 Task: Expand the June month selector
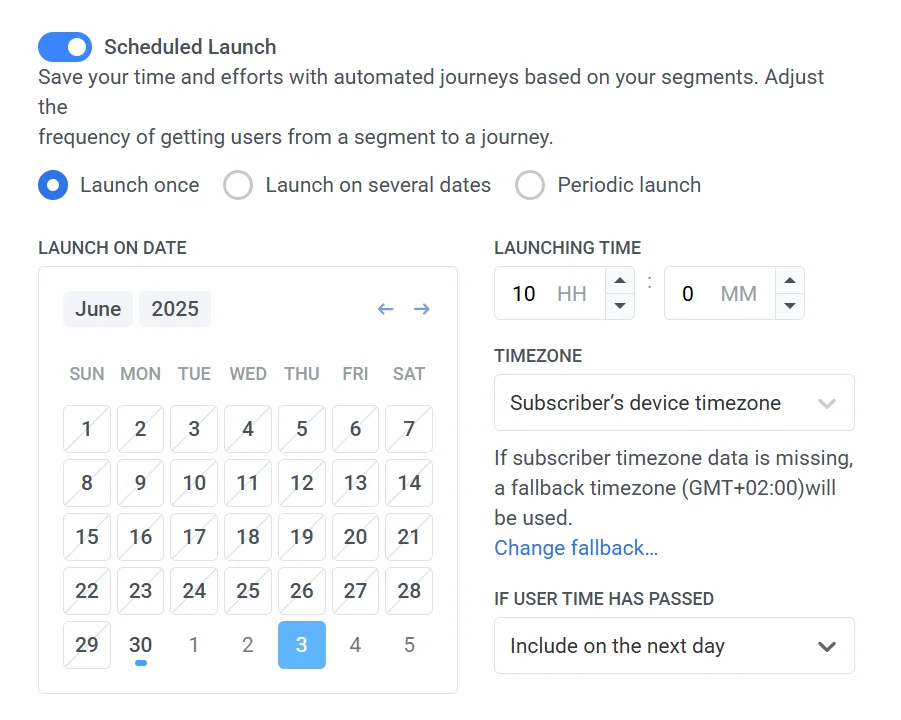point(97,309)
